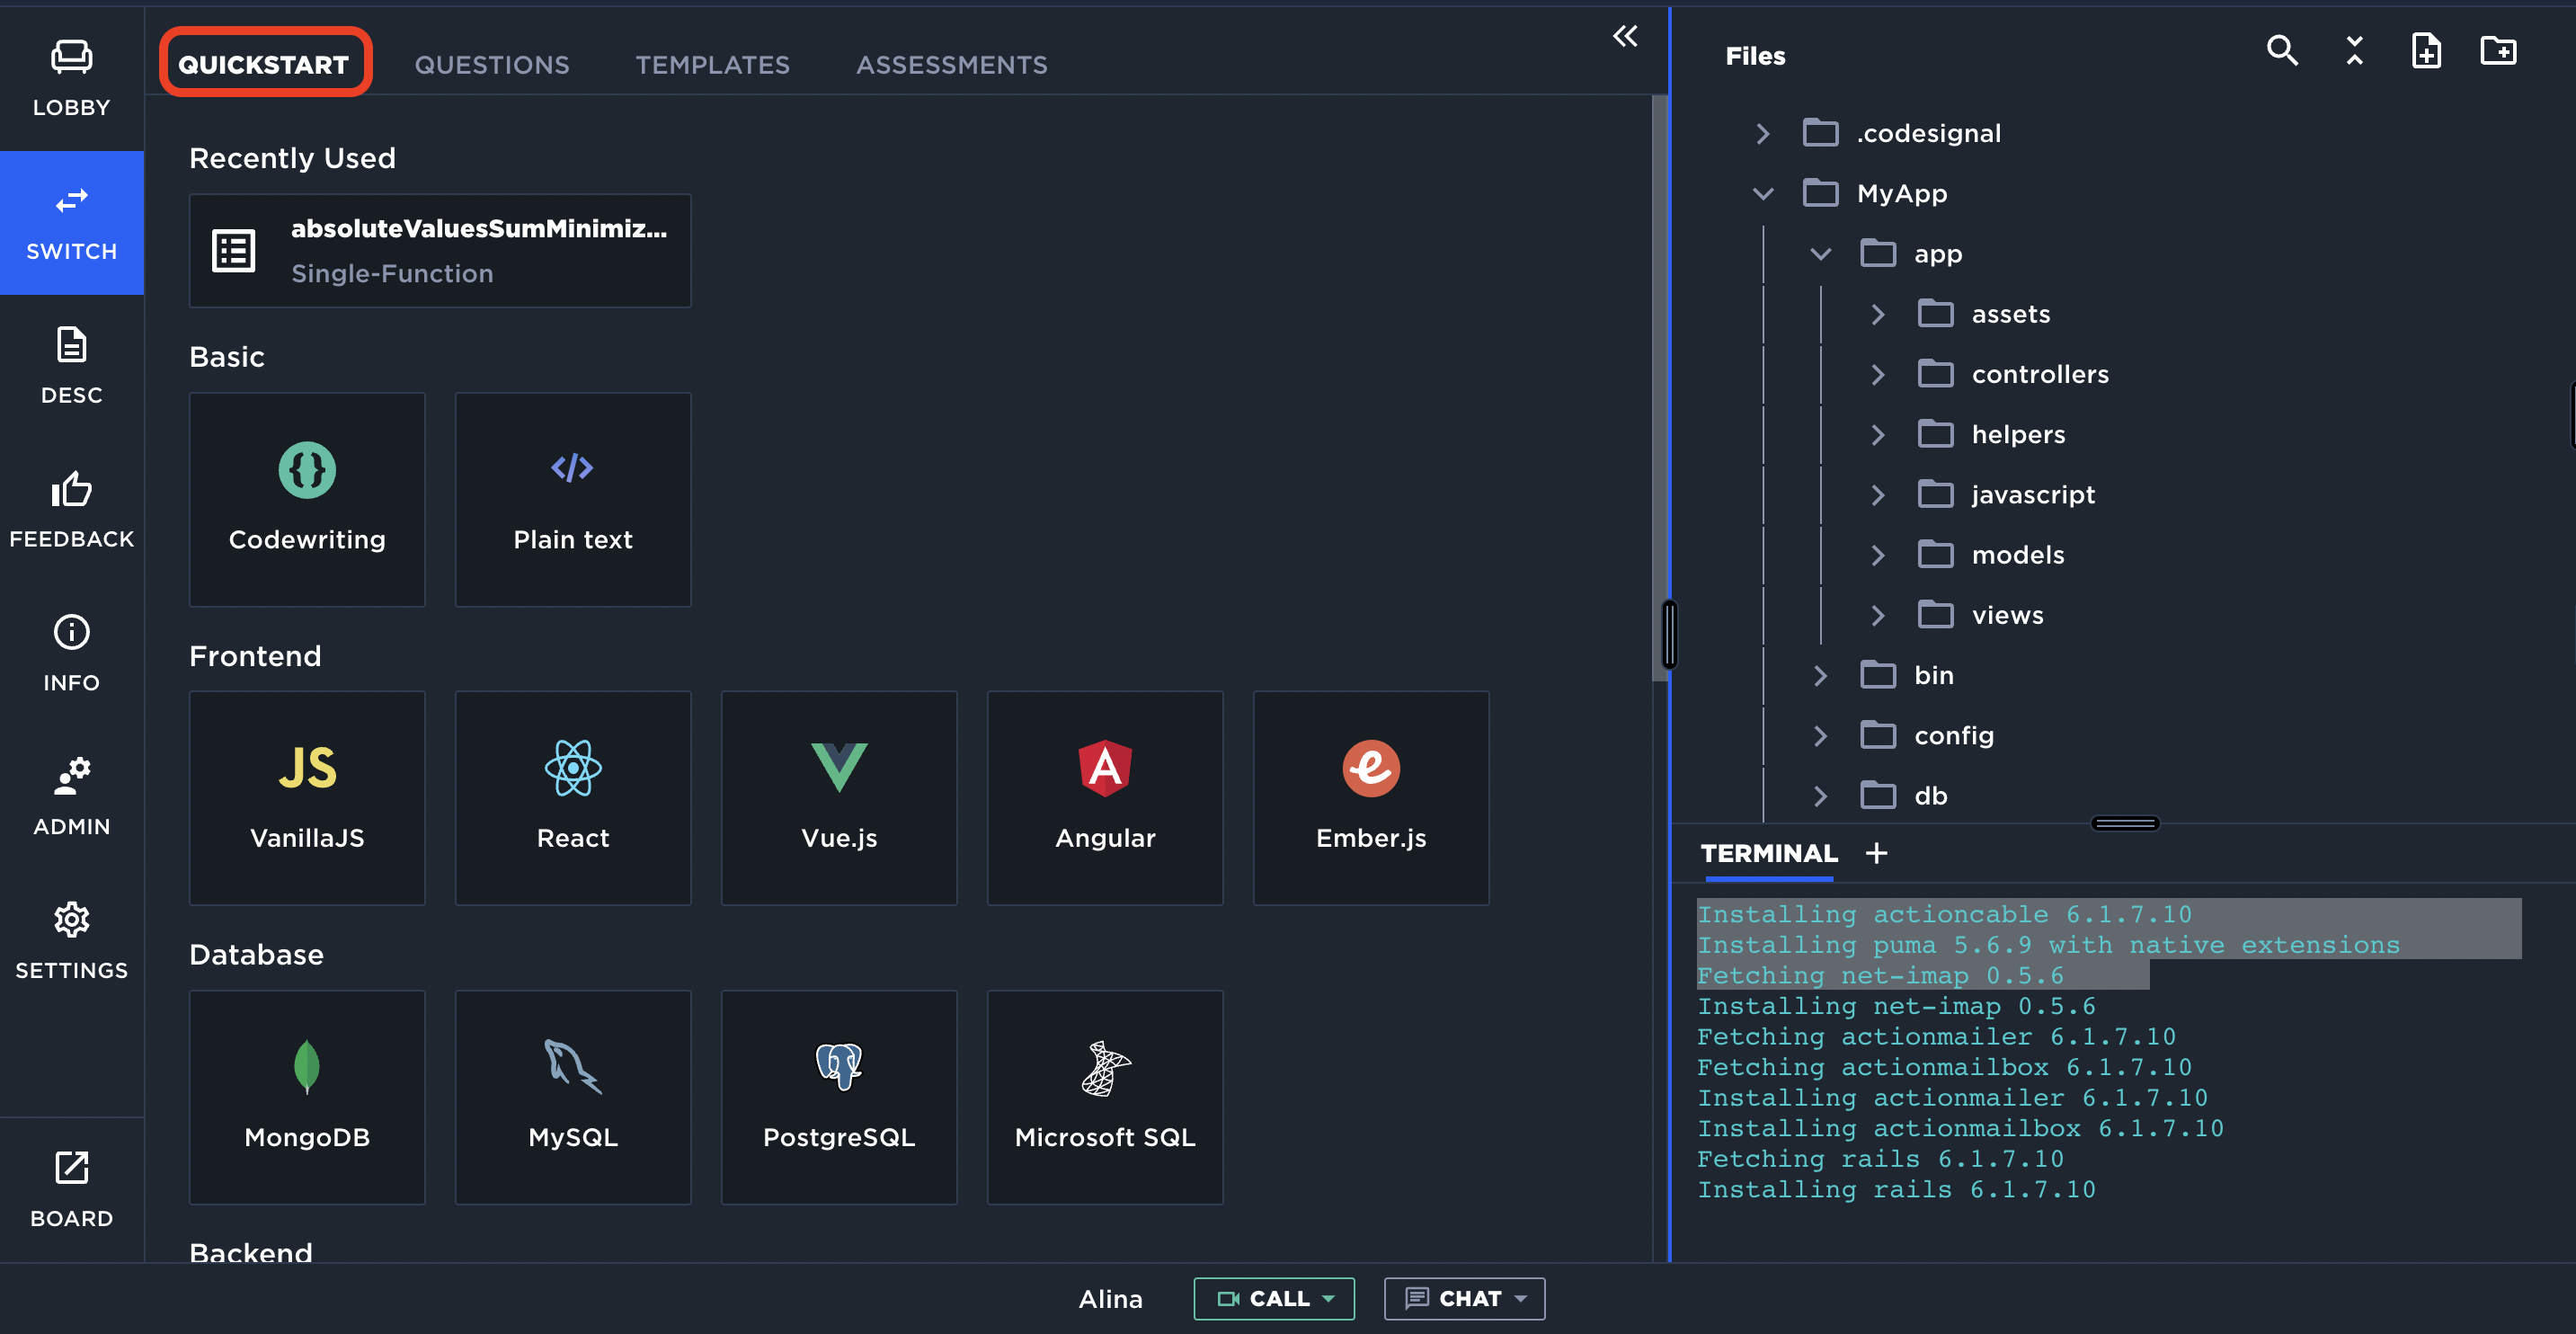Select the MyApp folder name
The width and height of the screenshot is (2576, 1334).
[1902, 193]
